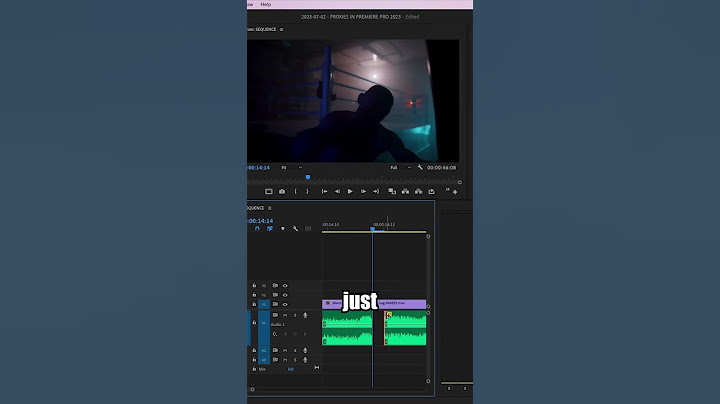This screenshot has width=720, height=404.
Task: Export frame with the camera icon
Action: click(282, 191)
